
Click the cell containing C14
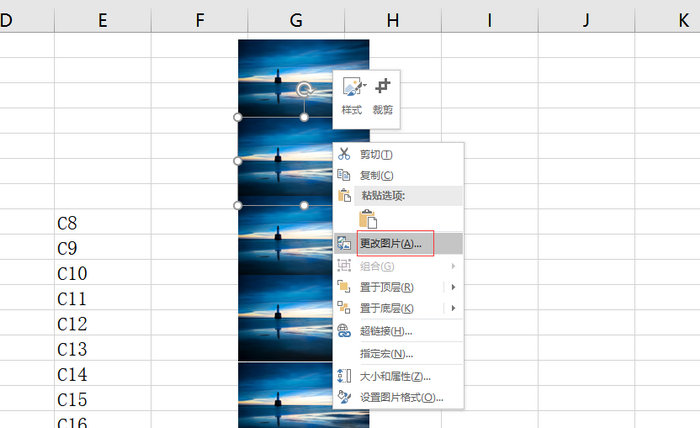pos(103,373)
